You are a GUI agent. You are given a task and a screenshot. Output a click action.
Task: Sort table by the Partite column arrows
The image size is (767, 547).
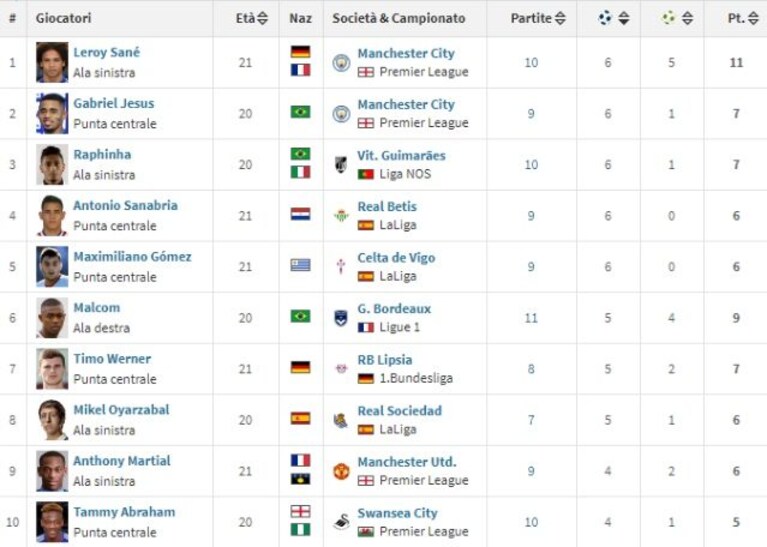coord(561,19)
